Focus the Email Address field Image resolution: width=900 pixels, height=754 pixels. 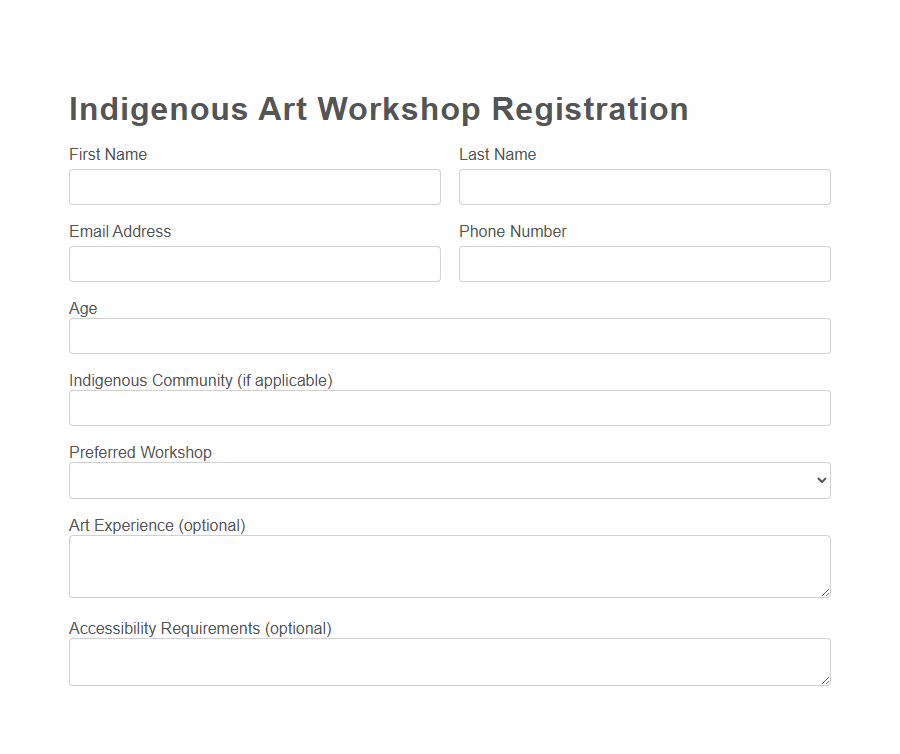(254, 264)
